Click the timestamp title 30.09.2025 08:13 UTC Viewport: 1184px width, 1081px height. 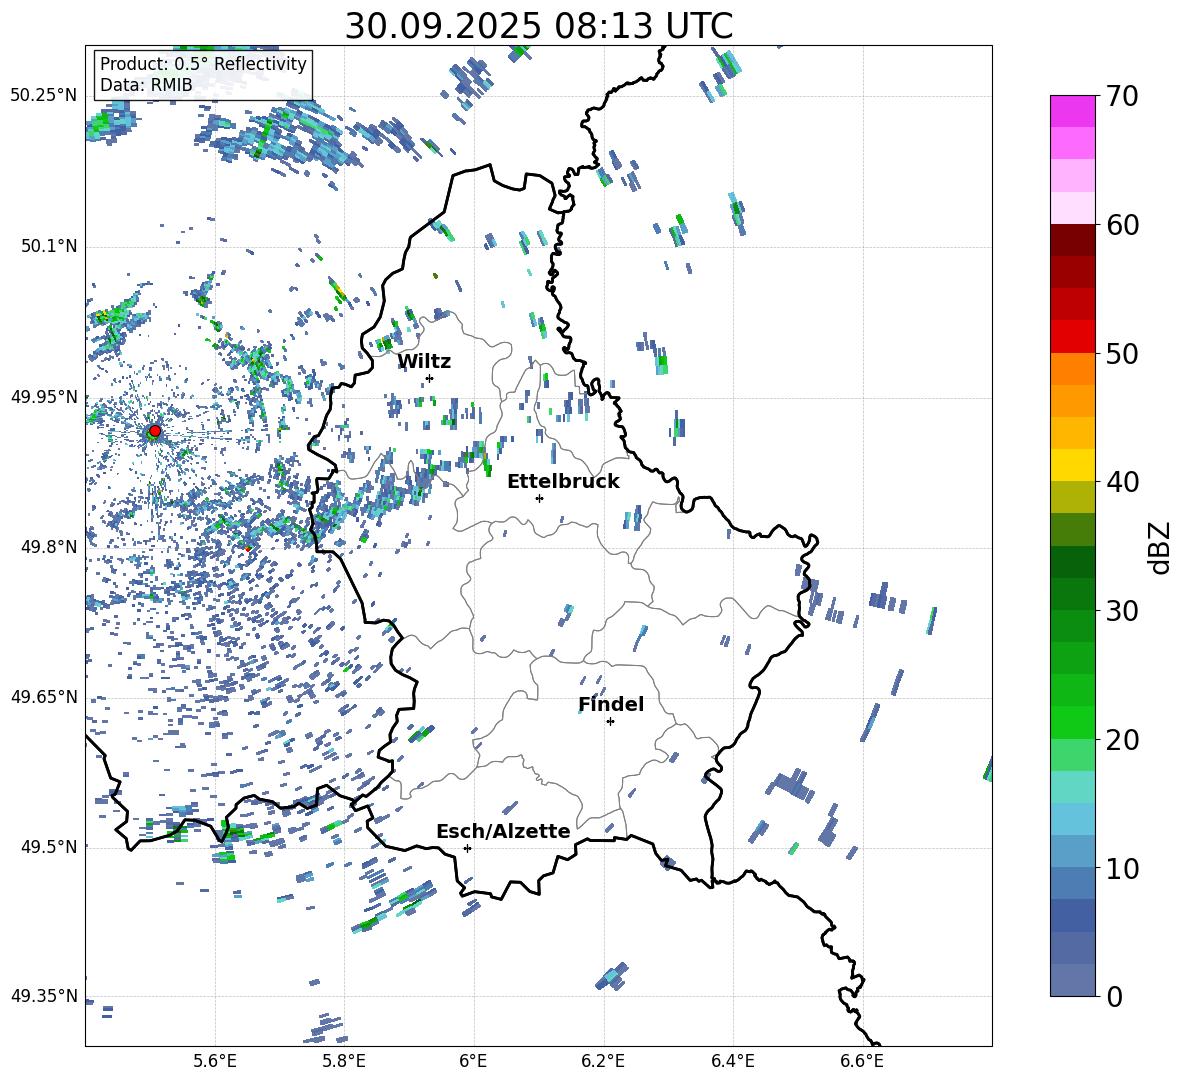[538, 26]
